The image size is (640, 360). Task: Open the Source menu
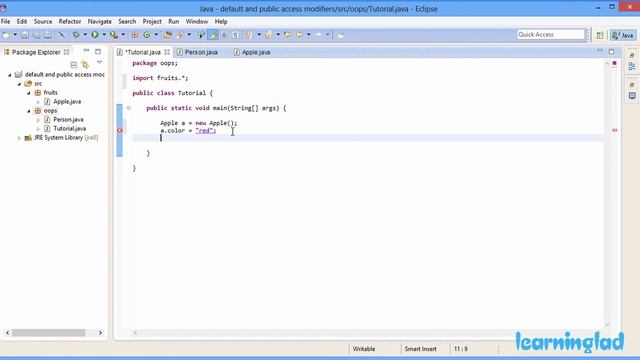pyautogui.click(x=43, y=22)
